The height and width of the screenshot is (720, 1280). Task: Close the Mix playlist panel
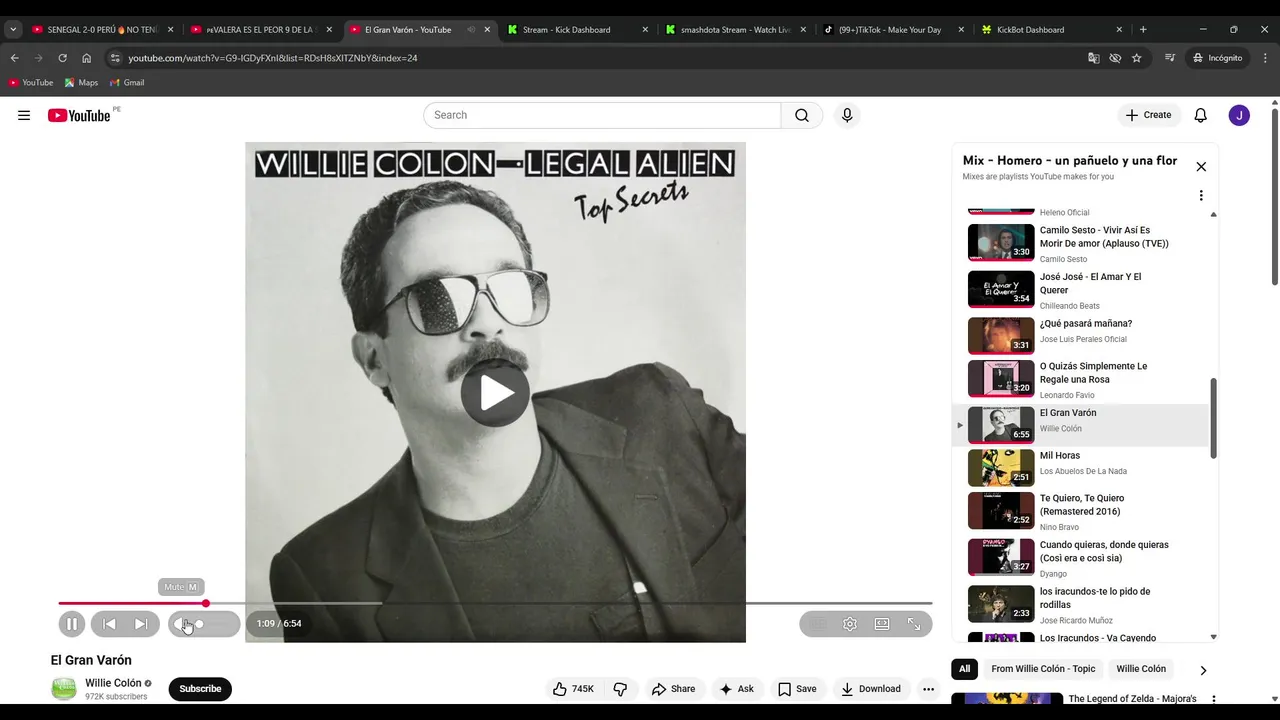(x=1201, y=167)
